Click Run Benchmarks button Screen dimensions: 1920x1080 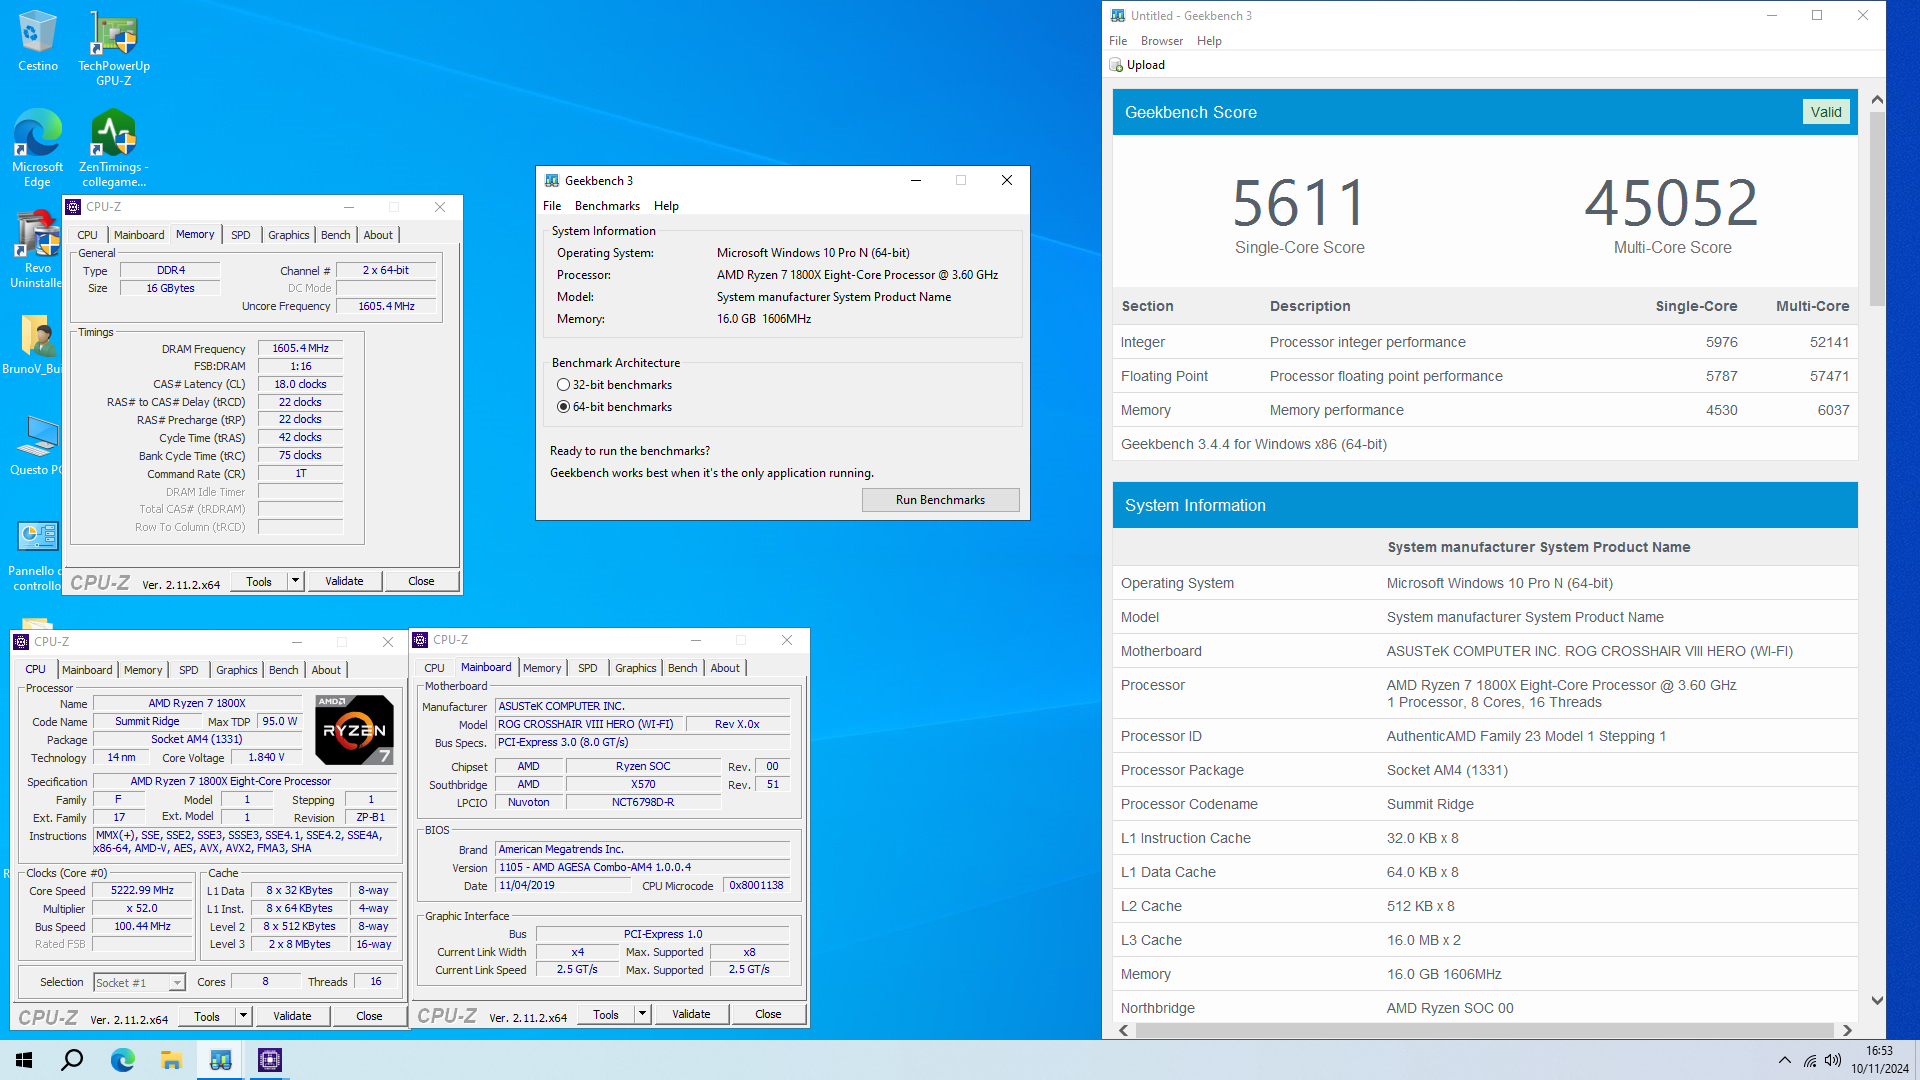tap(940, 500)
